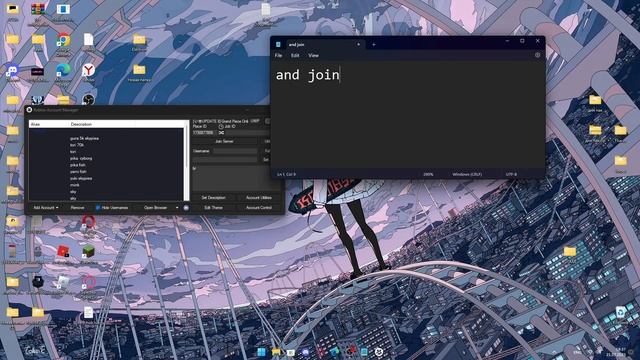Open OBS Studio desktop shortcut
The image size is (640, 360).
(x=88, y=99)
